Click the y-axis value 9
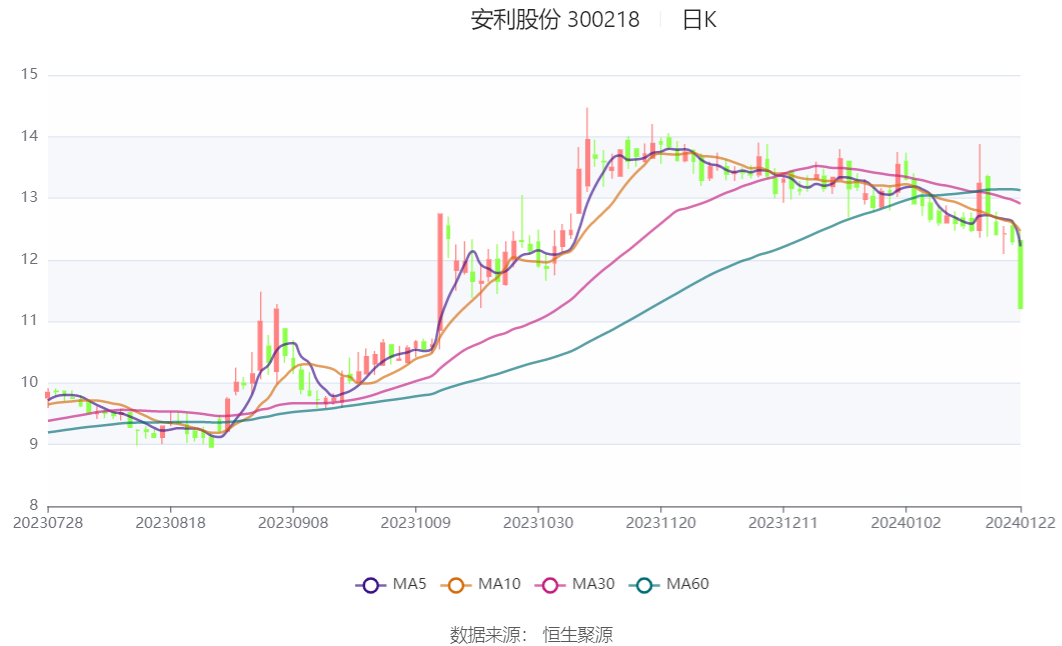This screenshot has width=1062, height=646. pos(34,444)
